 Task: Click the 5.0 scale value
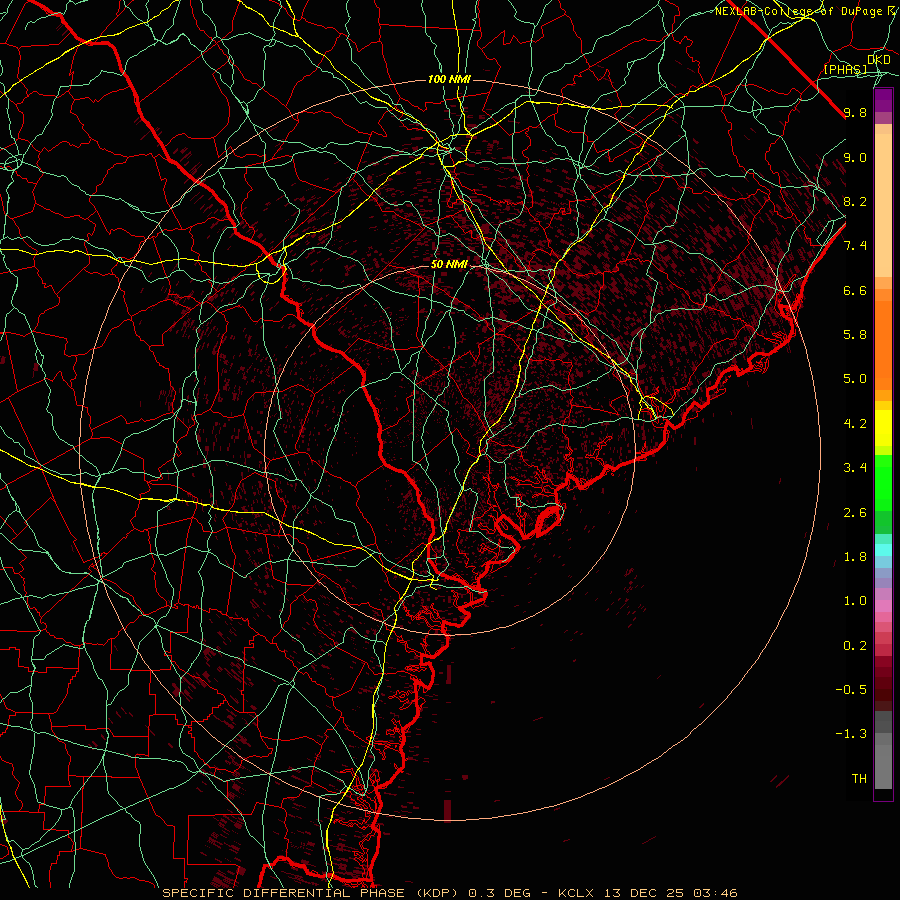[855, 379]
